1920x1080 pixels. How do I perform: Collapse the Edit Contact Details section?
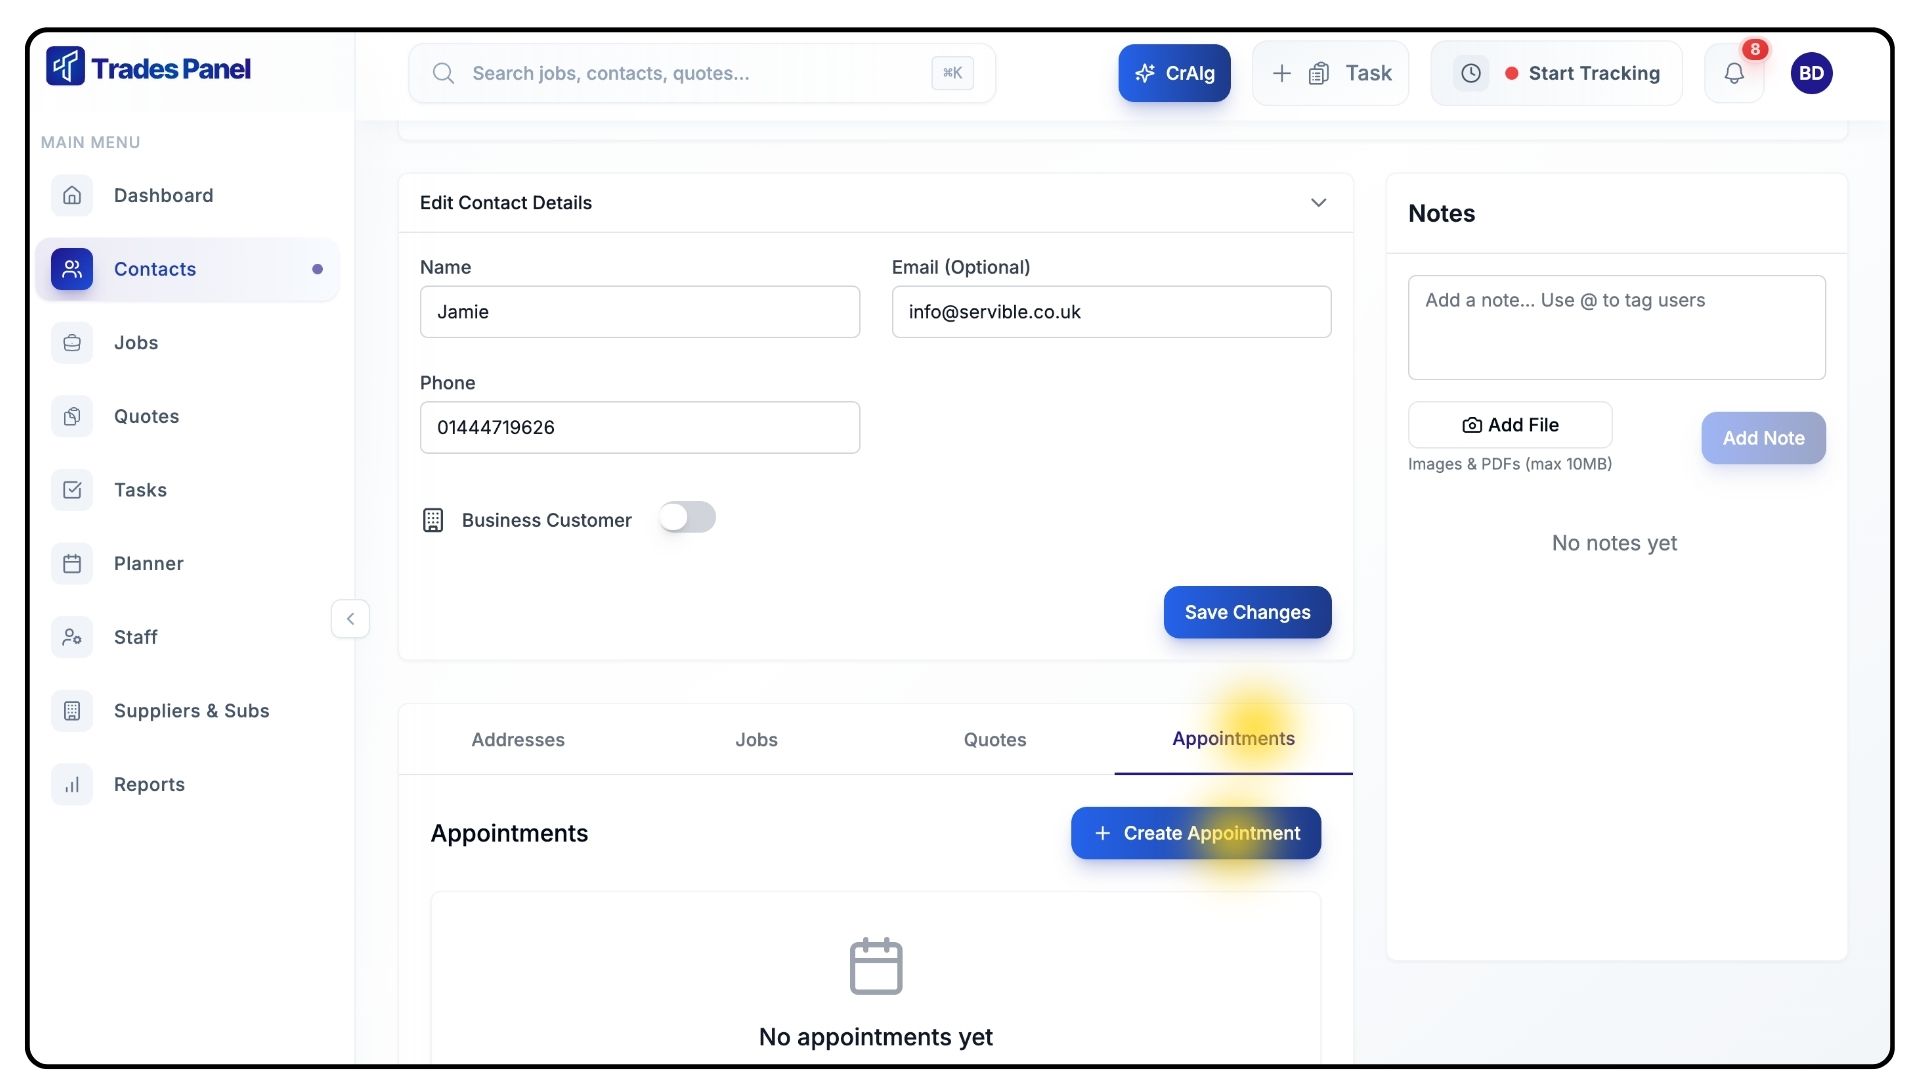tap(1318, 203)
